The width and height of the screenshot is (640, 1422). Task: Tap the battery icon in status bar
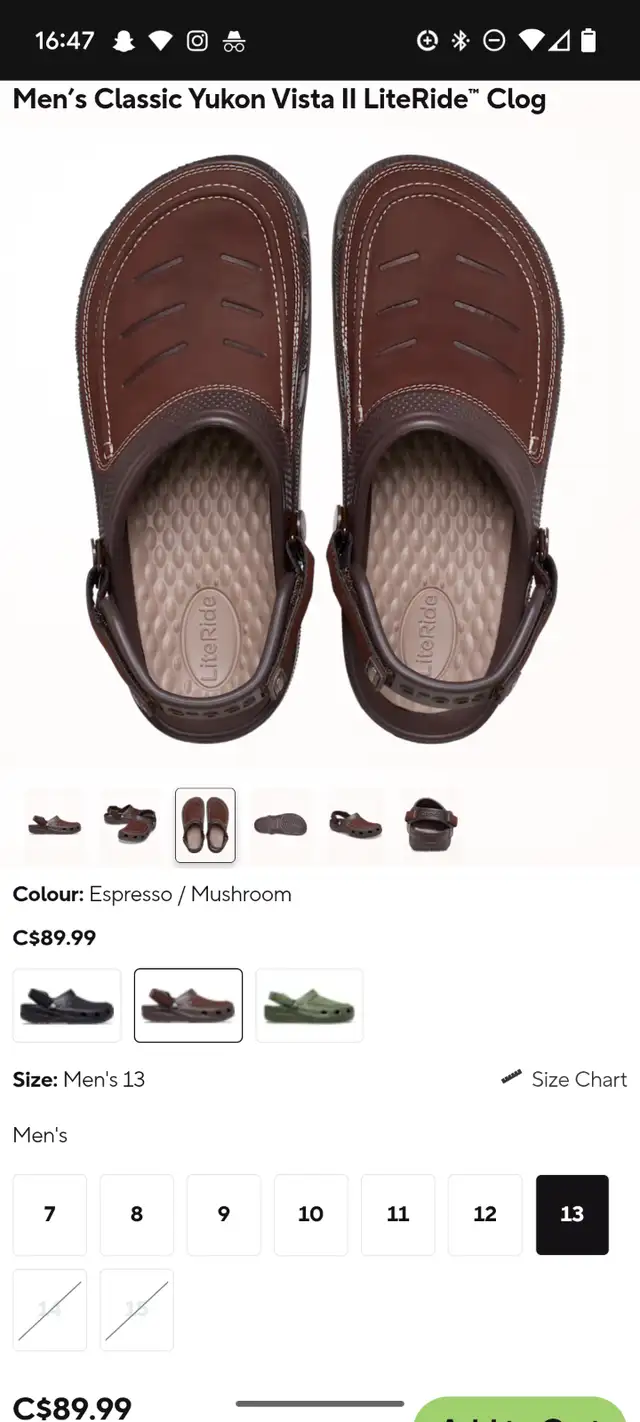click(x=589, y=40)
